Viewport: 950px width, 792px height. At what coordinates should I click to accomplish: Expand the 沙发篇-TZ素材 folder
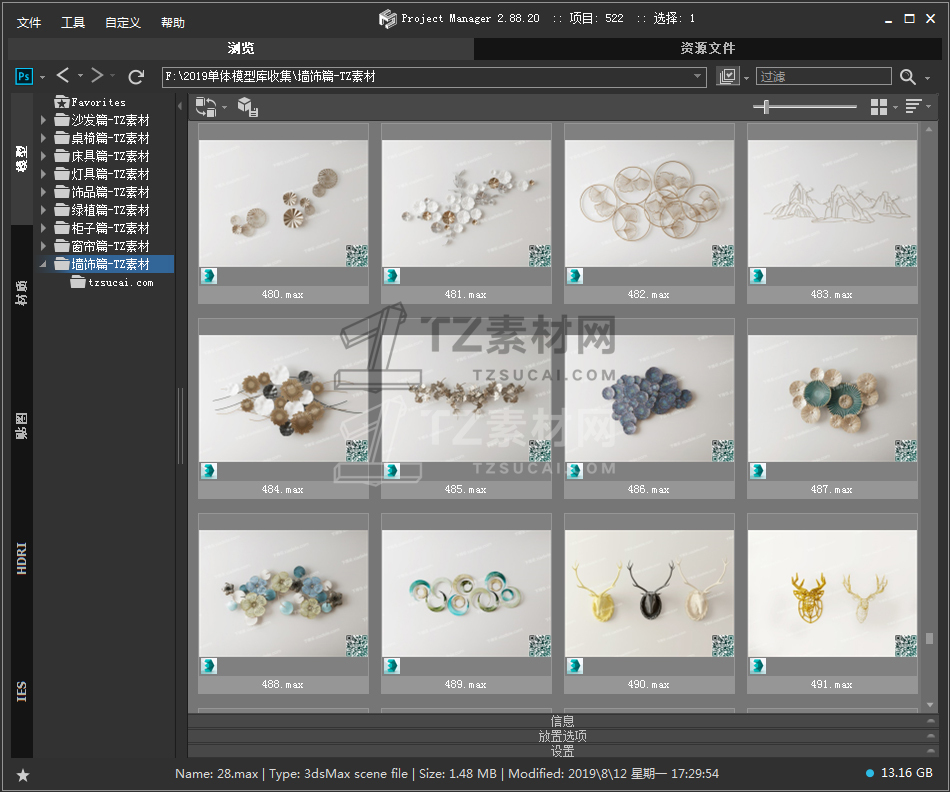coord(43,121)
